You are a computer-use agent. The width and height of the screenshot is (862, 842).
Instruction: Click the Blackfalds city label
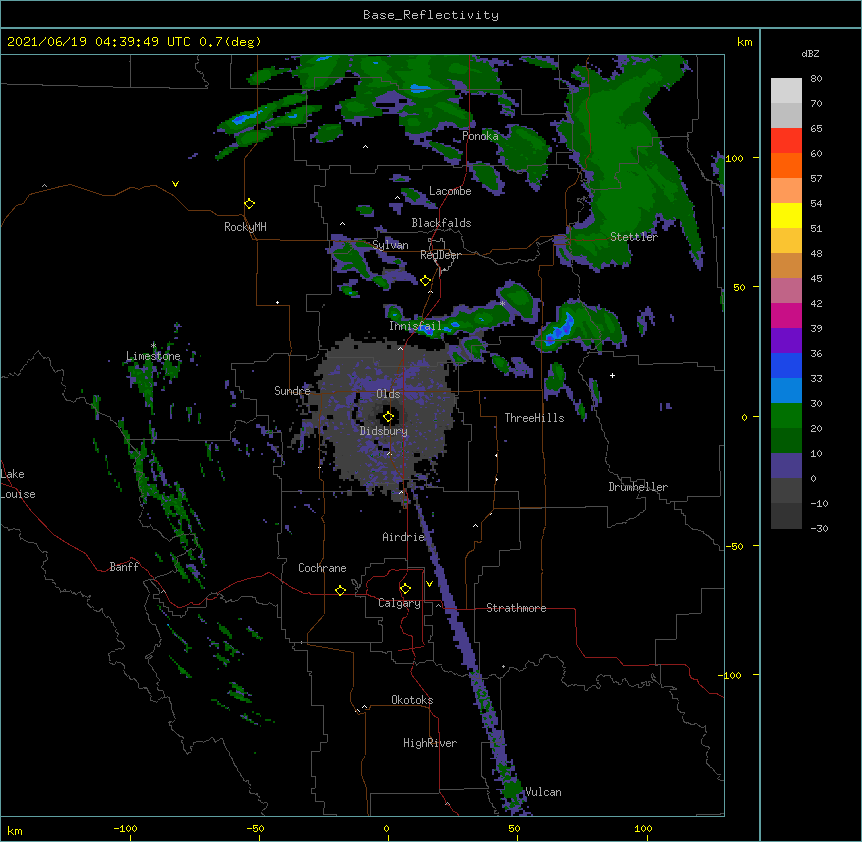(x=441, y=223)
